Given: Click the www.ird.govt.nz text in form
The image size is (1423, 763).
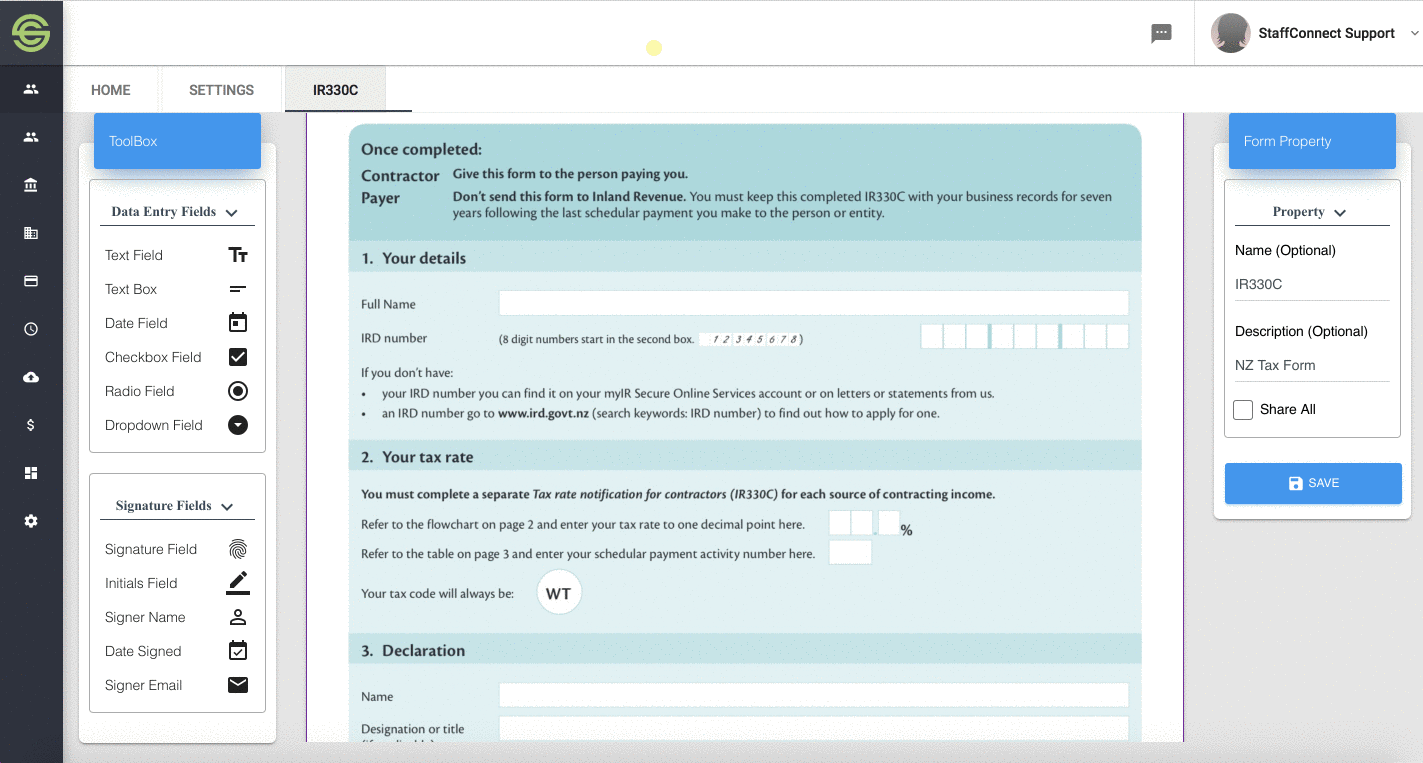Looking at the screenshot, I should (543, 413).
